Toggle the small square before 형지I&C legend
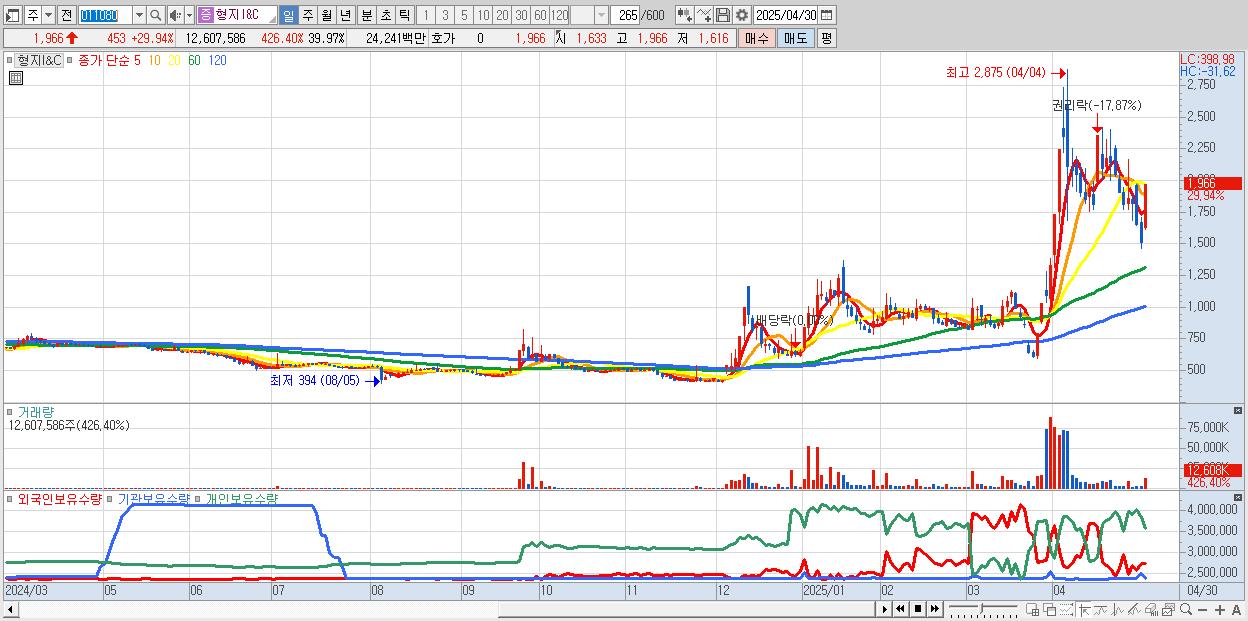This screenshot has height=621, width=1248. click(10, 60)
